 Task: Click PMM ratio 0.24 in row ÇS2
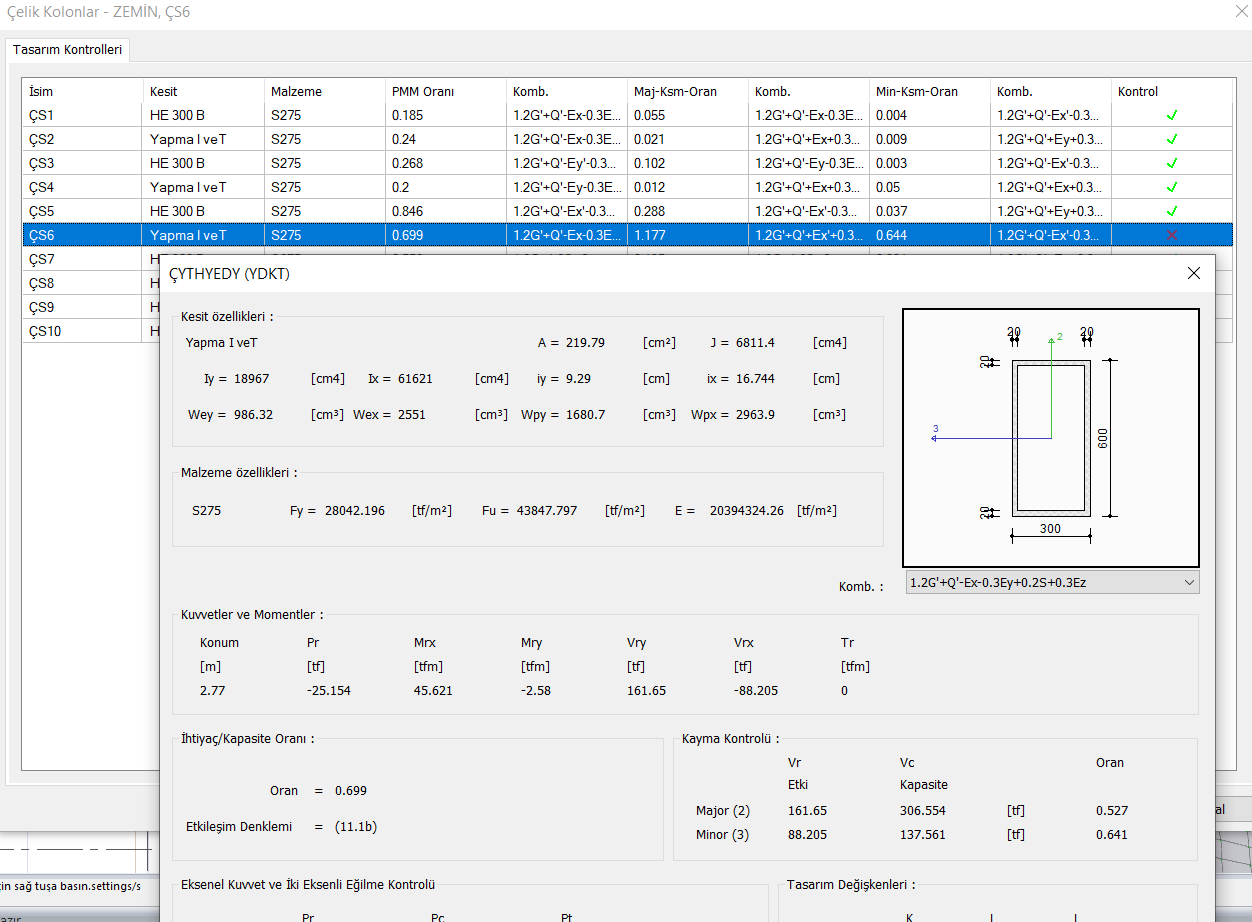click(x=404, y=139)
